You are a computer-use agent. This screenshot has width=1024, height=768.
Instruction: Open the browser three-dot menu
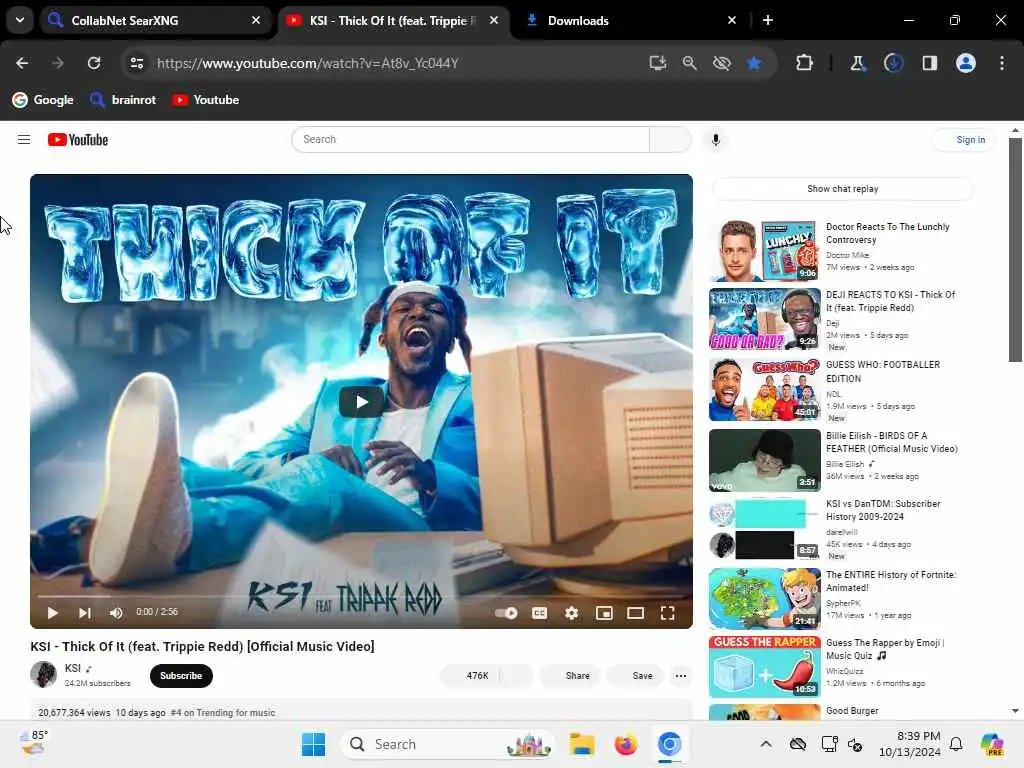tap(1002, 63)
